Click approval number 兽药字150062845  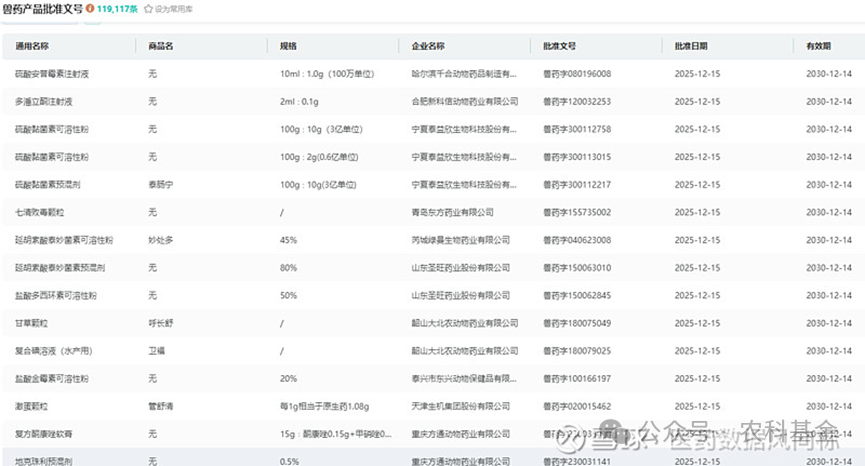tap(577, 296)
